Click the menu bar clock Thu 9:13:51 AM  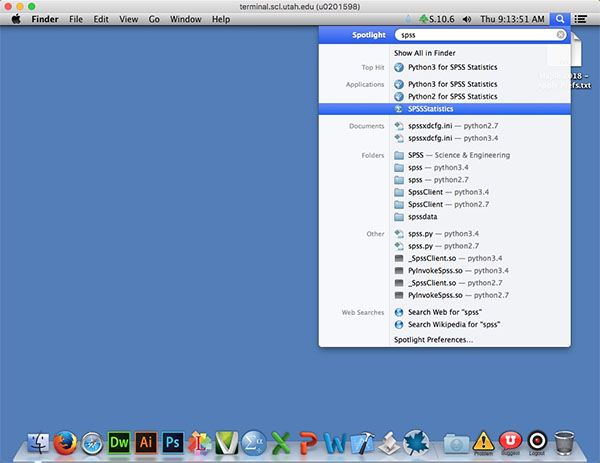tap(512, 19)
